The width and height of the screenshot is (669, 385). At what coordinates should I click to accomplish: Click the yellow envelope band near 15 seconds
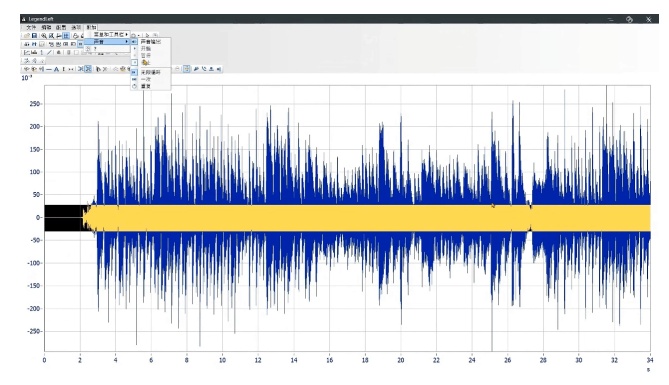pyautogui.click(x=311, y=218)
